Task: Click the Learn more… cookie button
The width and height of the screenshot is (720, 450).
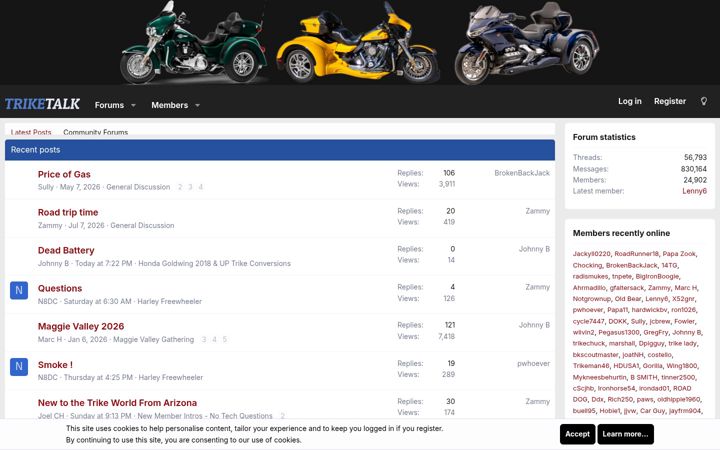Action: [x=625, y=434]
